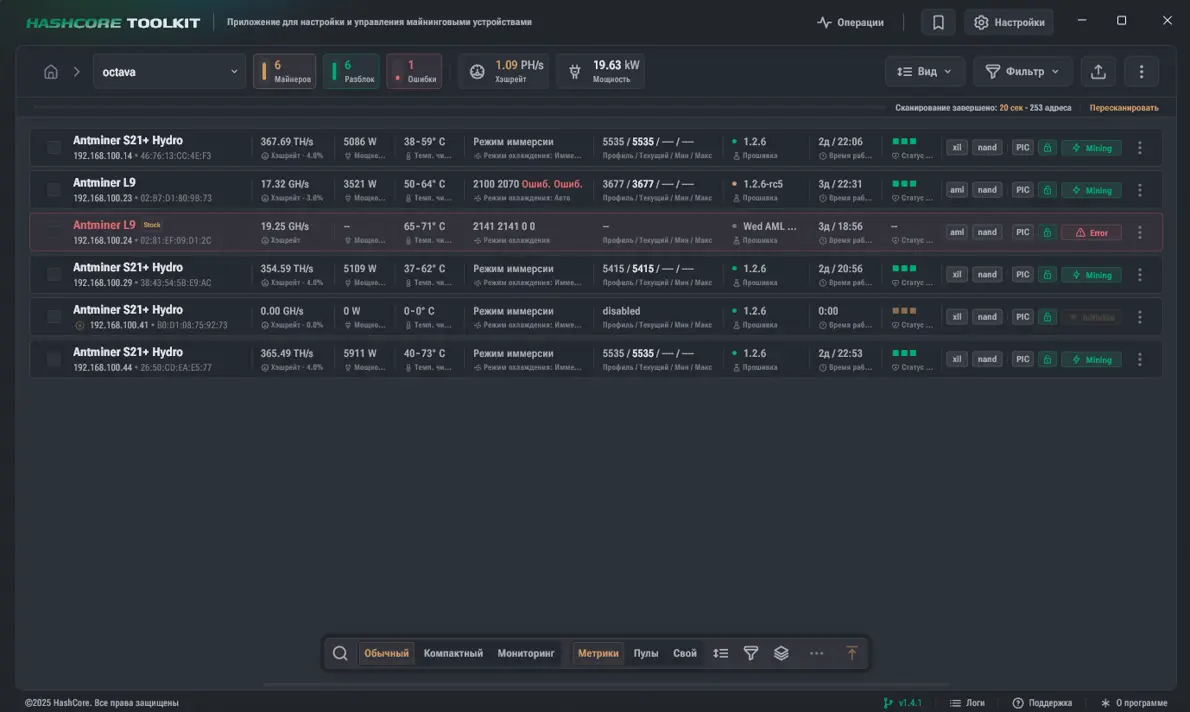Select the Пулы tab

(x=646, y=653)
